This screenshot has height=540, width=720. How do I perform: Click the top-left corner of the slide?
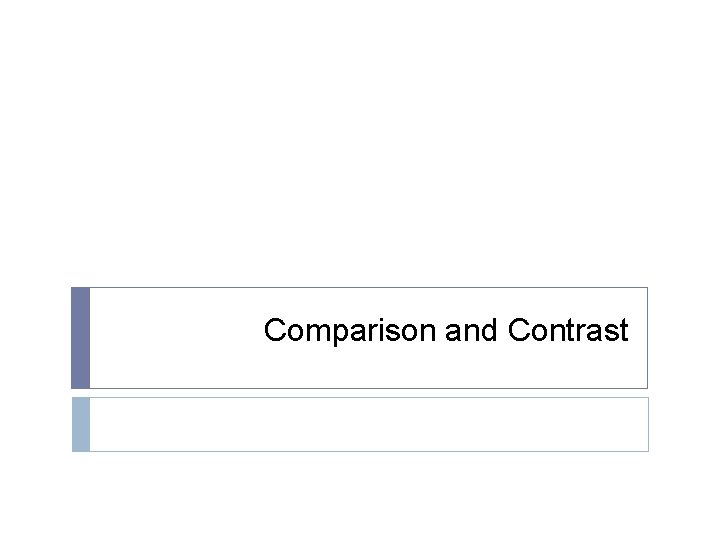coord(4,4)
